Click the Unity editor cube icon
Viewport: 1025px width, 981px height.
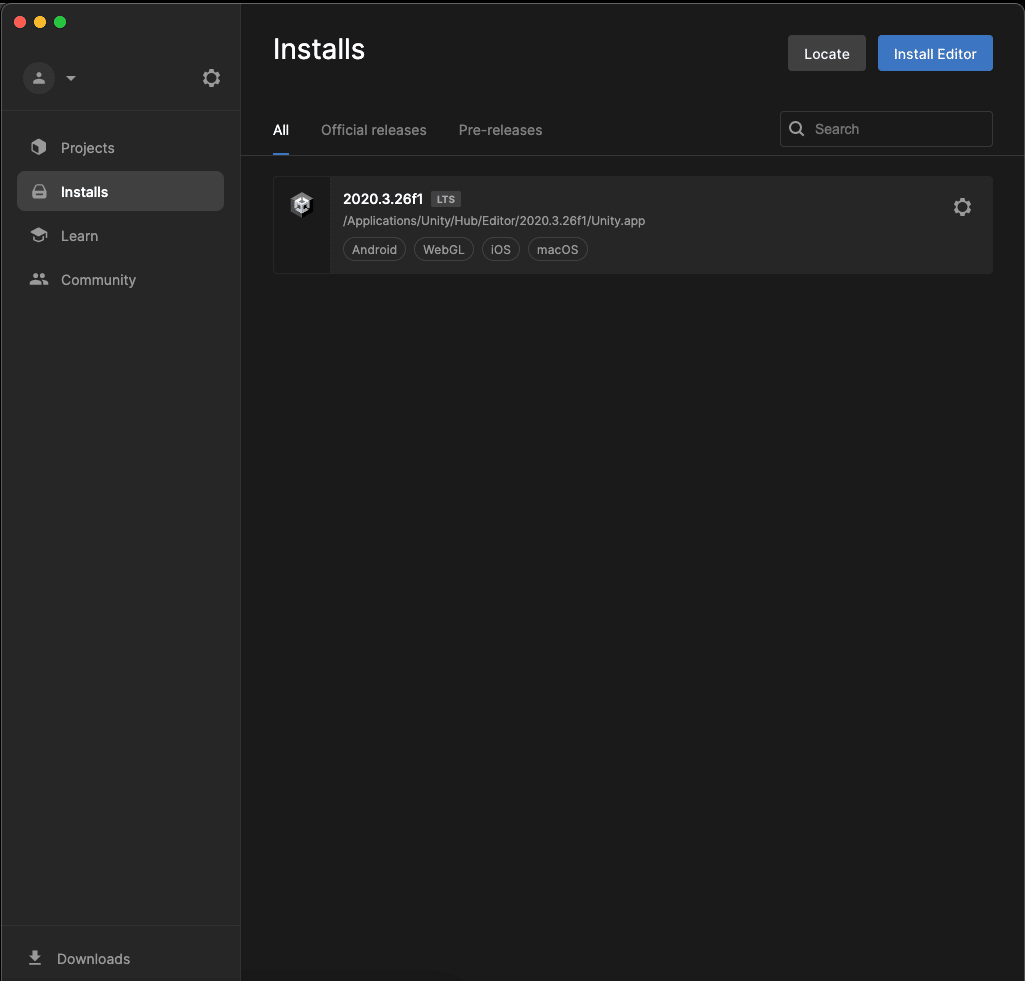point(301,205)
